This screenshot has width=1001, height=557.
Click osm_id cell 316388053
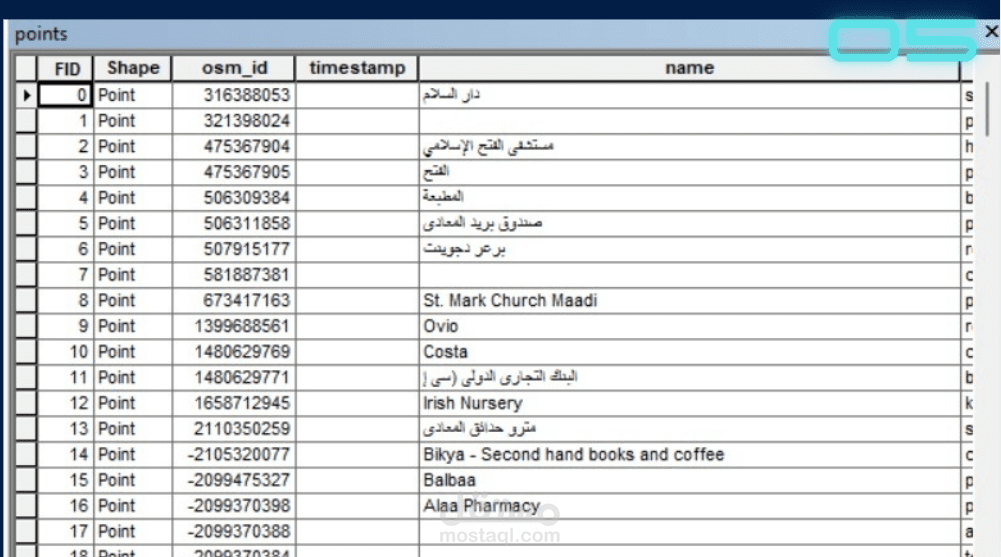pyautogui.click(x=234, y=95)
